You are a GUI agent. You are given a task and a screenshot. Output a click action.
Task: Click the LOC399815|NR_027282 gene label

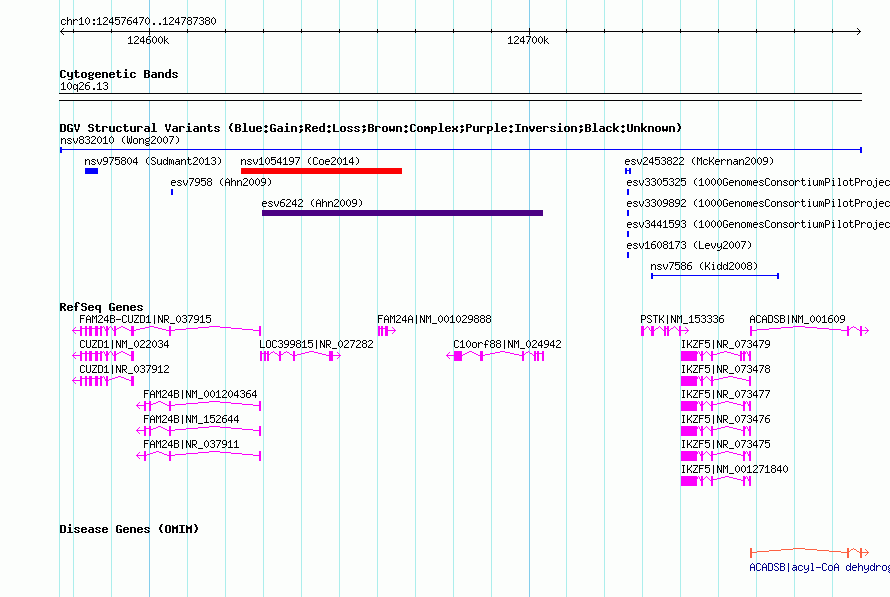[x=317, y=344]
